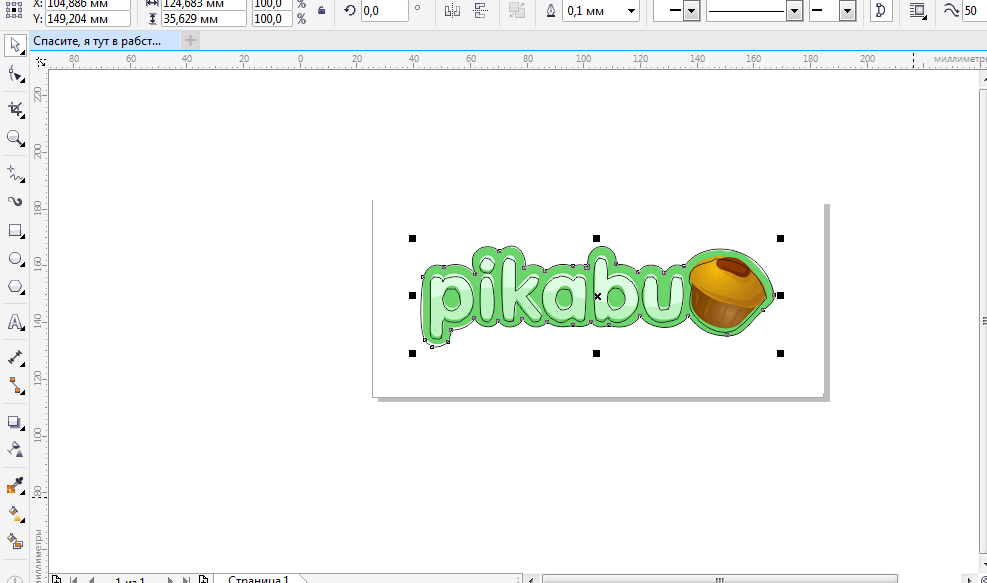Click the horizontal scrollbar thumb

click(718, 579)
